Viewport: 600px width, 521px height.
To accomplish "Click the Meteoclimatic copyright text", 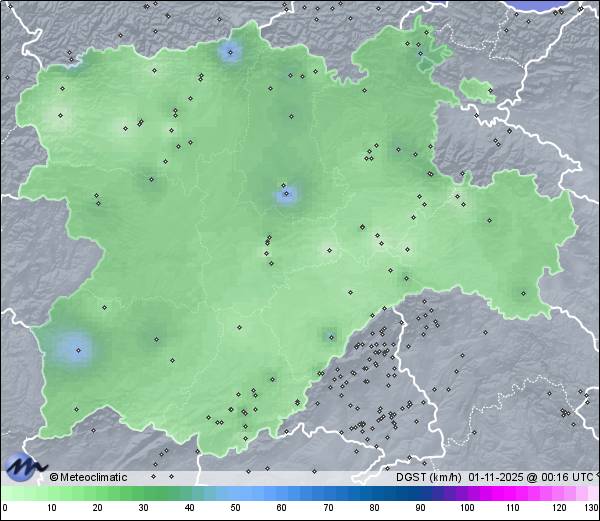I will (x=90, y=477).
